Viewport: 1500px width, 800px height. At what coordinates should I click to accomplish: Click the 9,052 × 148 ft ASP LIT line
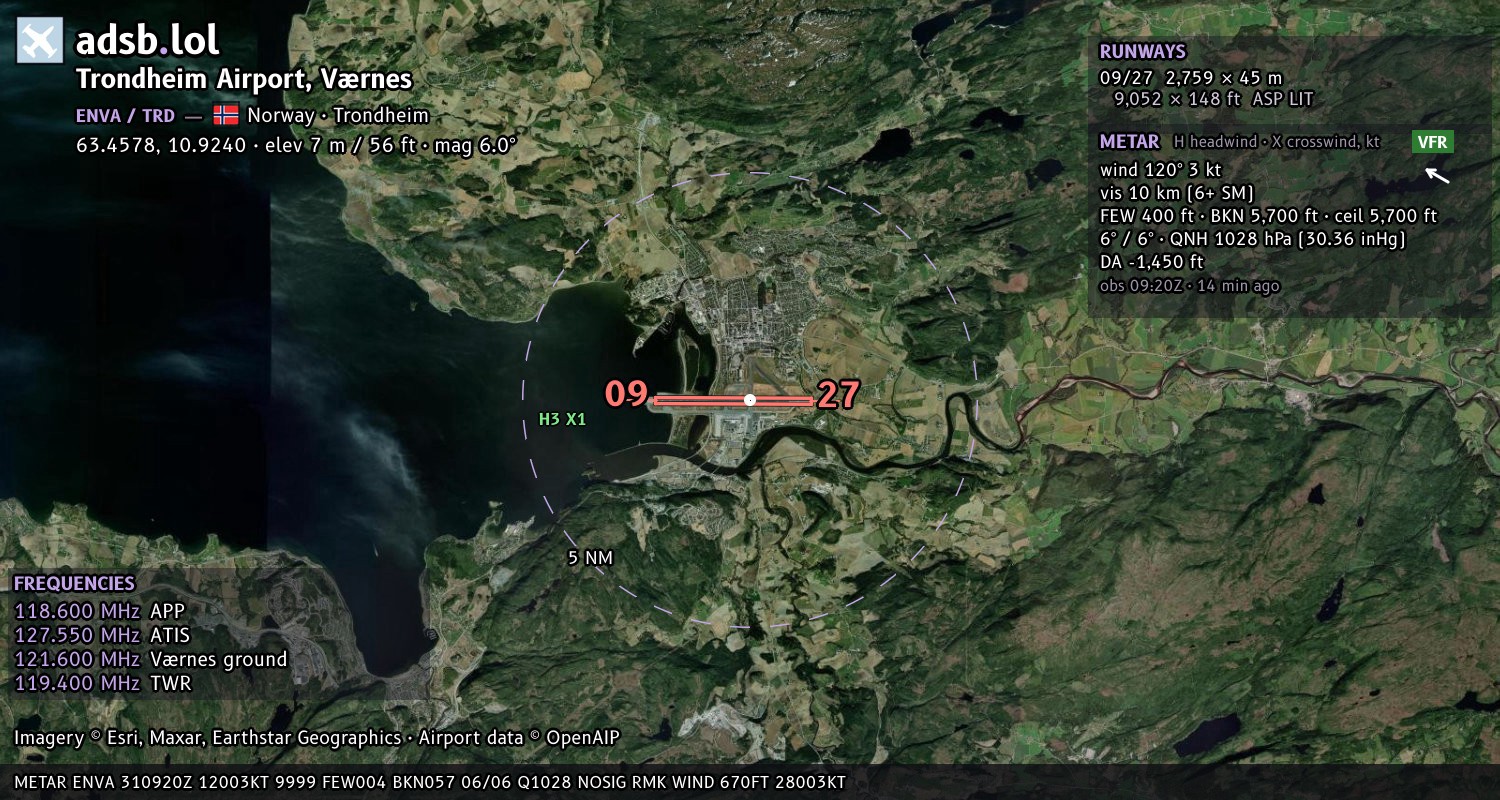[x=1213, y=99]
